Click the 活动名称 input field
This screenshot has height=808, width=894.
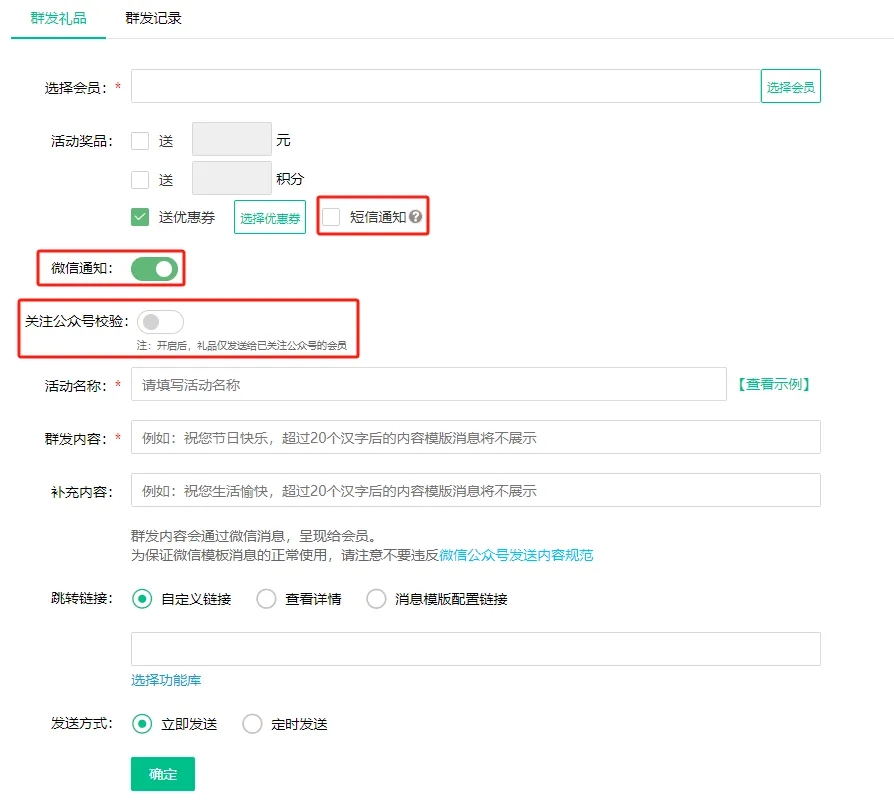tap(428, 384)
